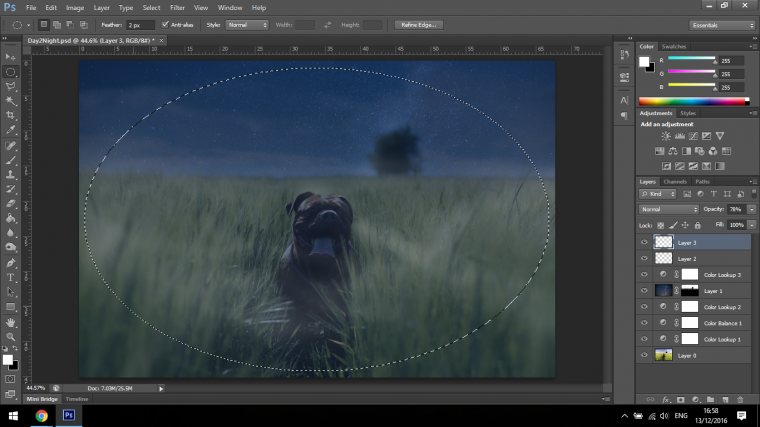Add a Color Balance adjustment from the panel
Image resolution: width=760 pixels, height=427 pixels.
coord(673,151)
